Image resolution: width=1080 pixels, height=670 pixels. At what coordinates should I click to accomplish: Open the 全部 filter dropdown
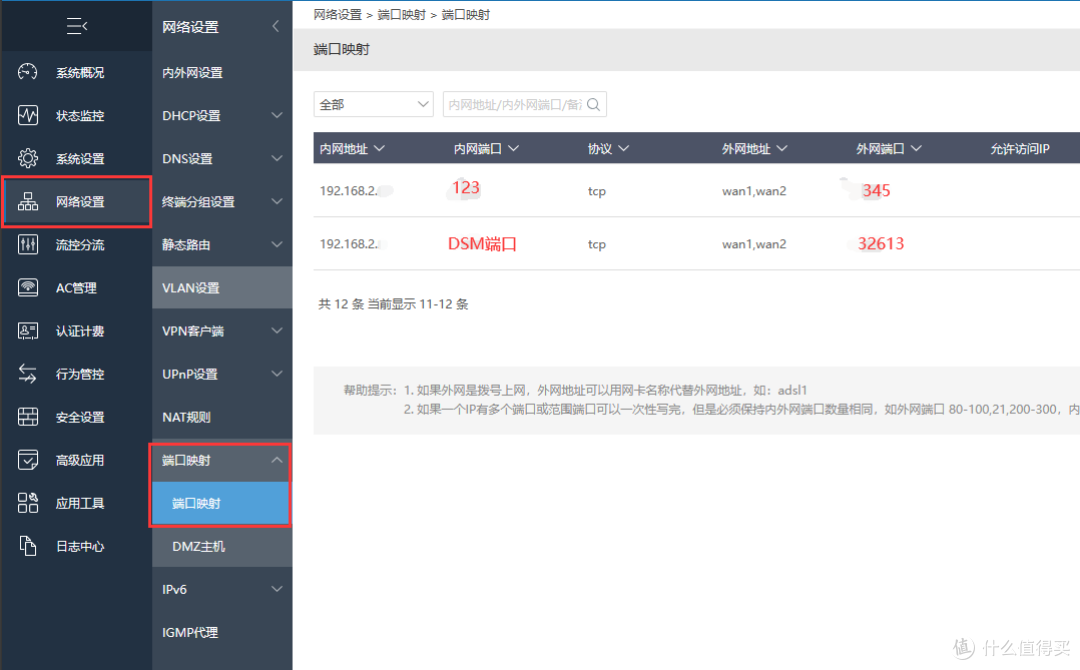click(373, 104)
